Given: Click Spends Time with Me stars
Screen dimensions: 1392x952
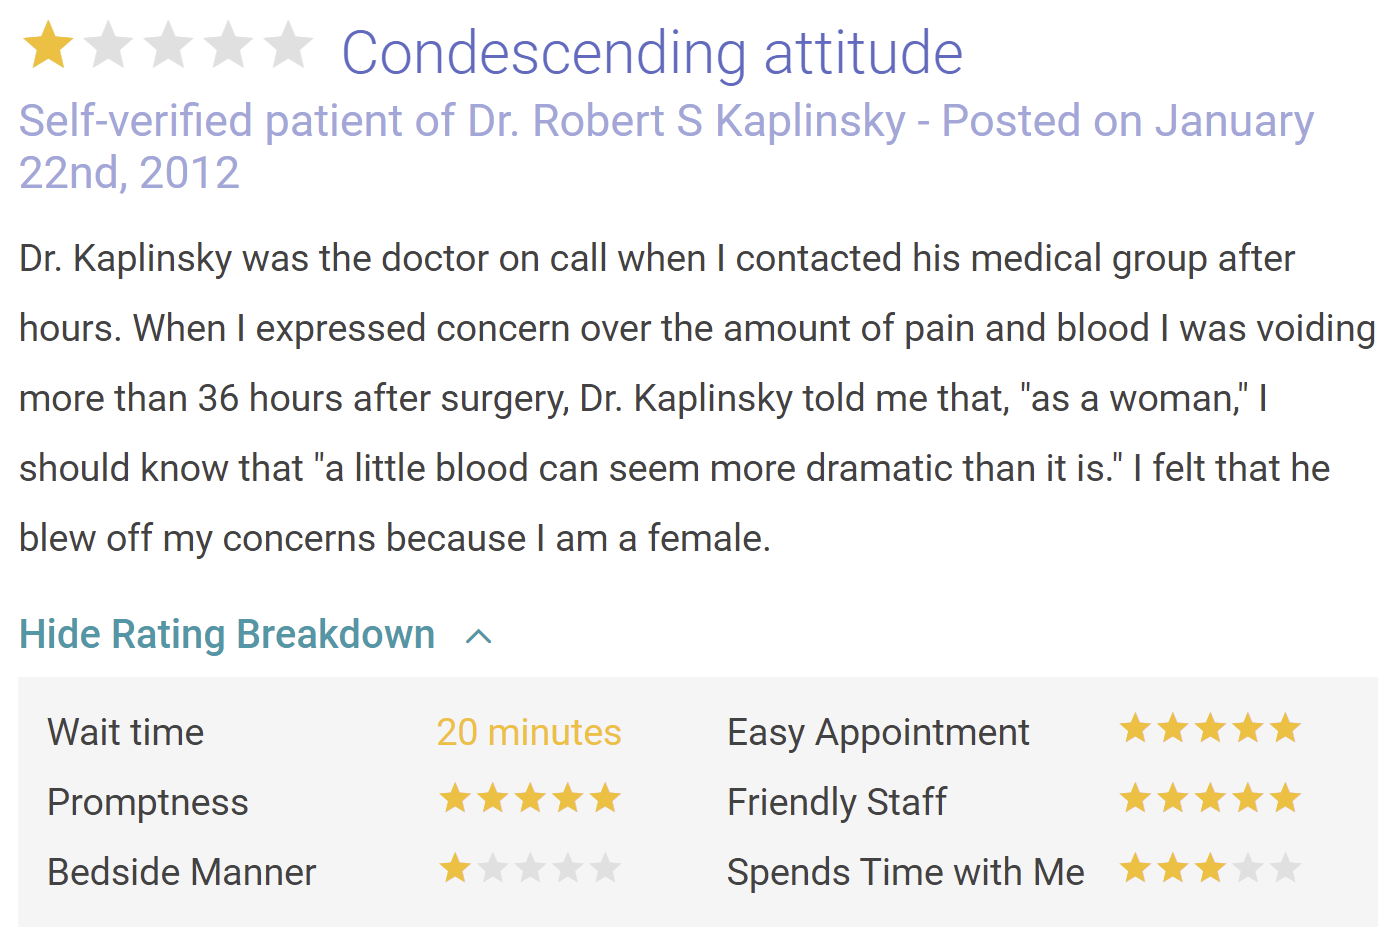Looking at the screenshot, I should 1209,869.
